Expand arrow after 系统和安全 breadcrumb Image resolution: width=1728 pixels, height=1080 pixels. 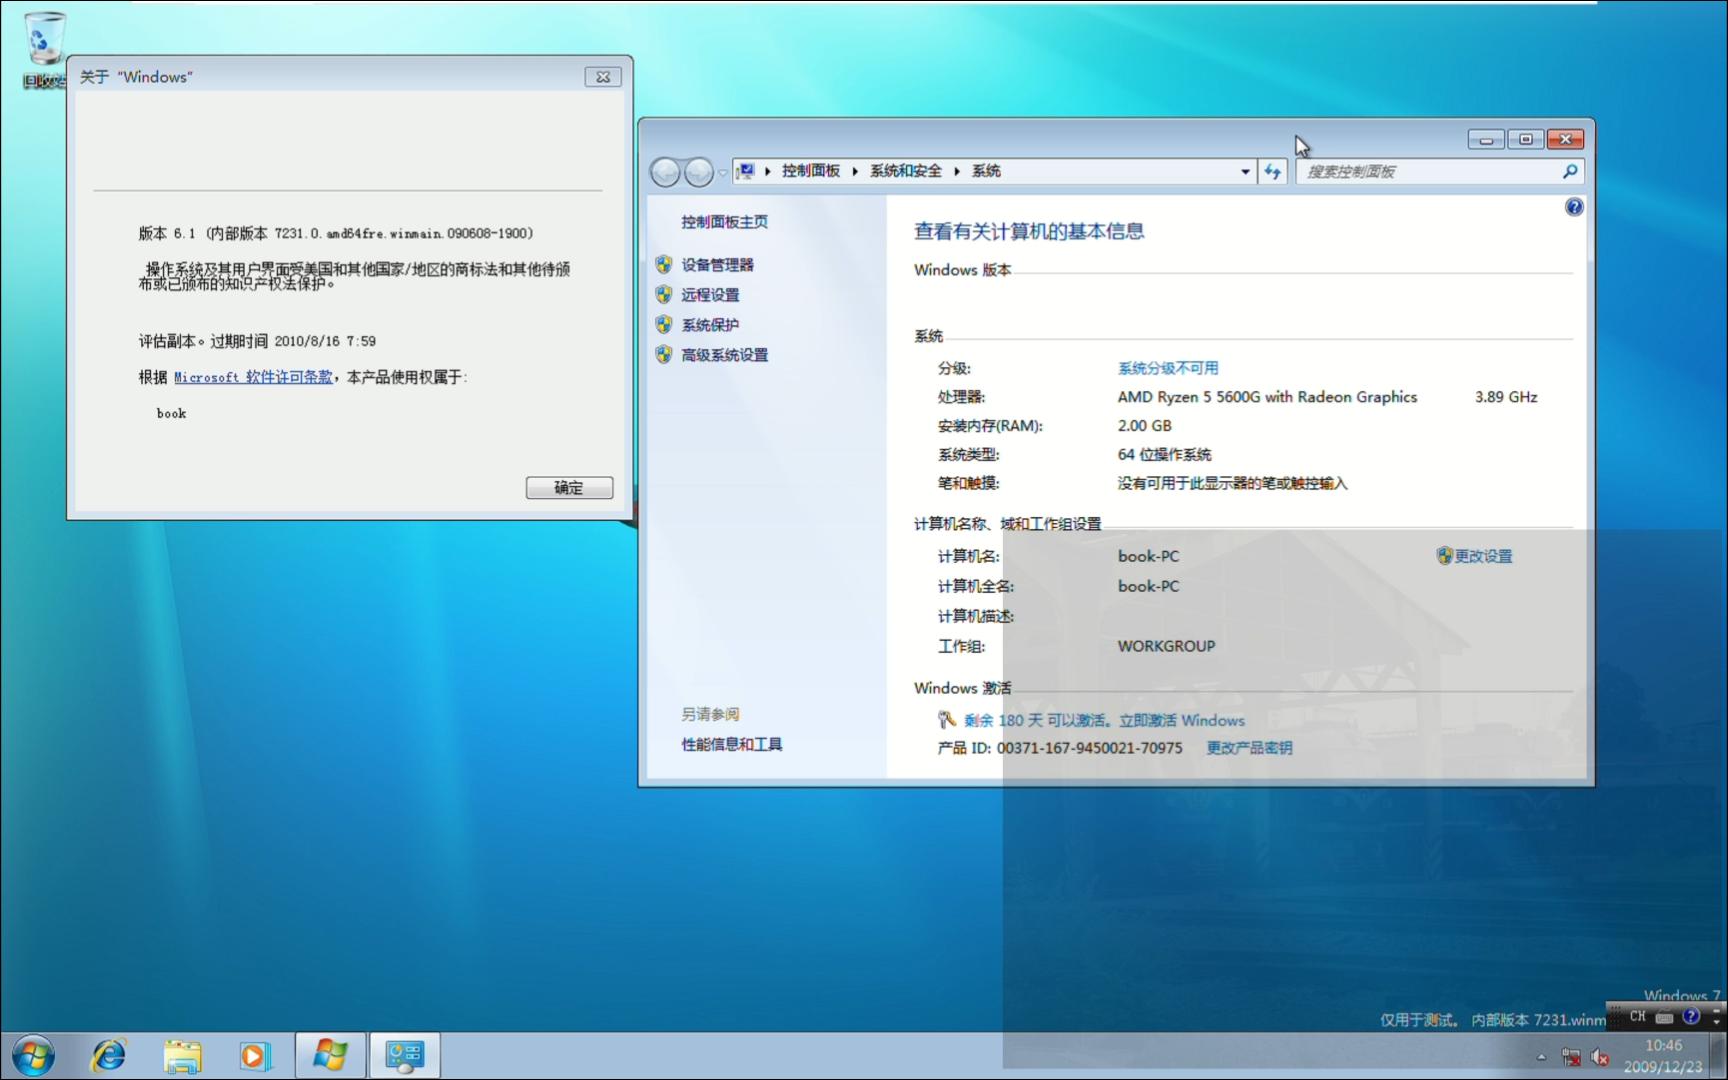[x=957, y=172]
